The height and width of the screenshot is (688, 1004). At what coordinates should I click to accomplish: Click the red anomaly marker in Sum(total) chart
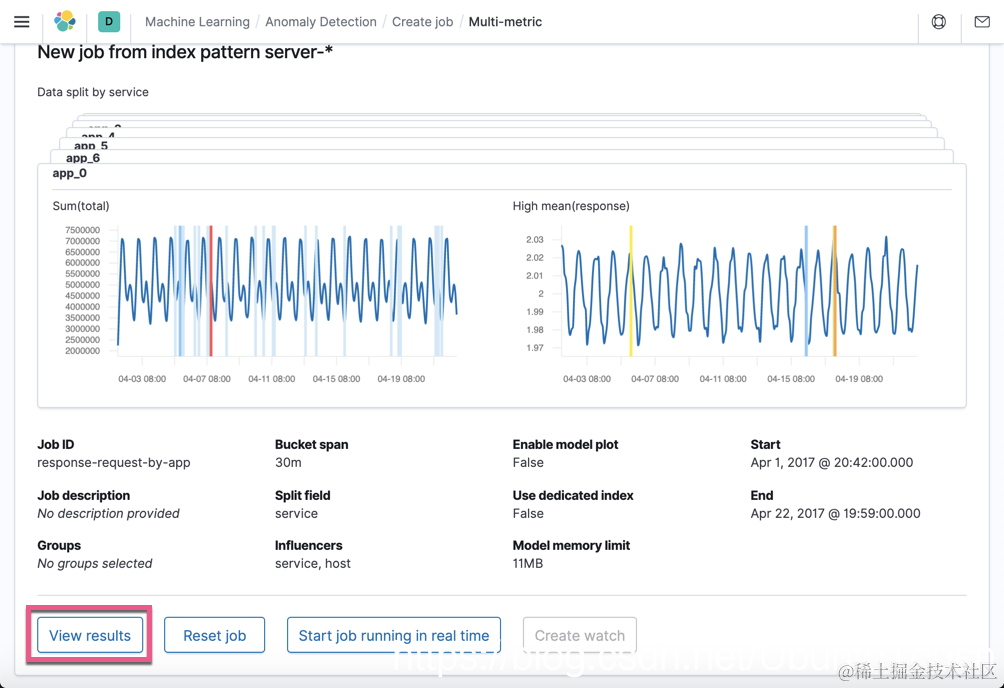point(211,290)
